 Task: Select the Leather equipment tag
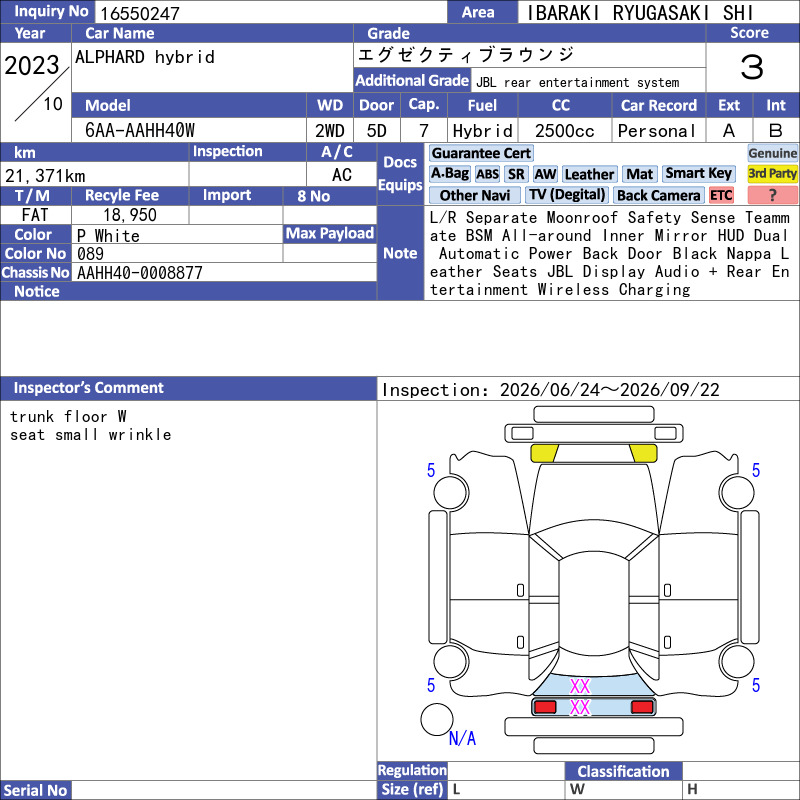pos(589,174)
